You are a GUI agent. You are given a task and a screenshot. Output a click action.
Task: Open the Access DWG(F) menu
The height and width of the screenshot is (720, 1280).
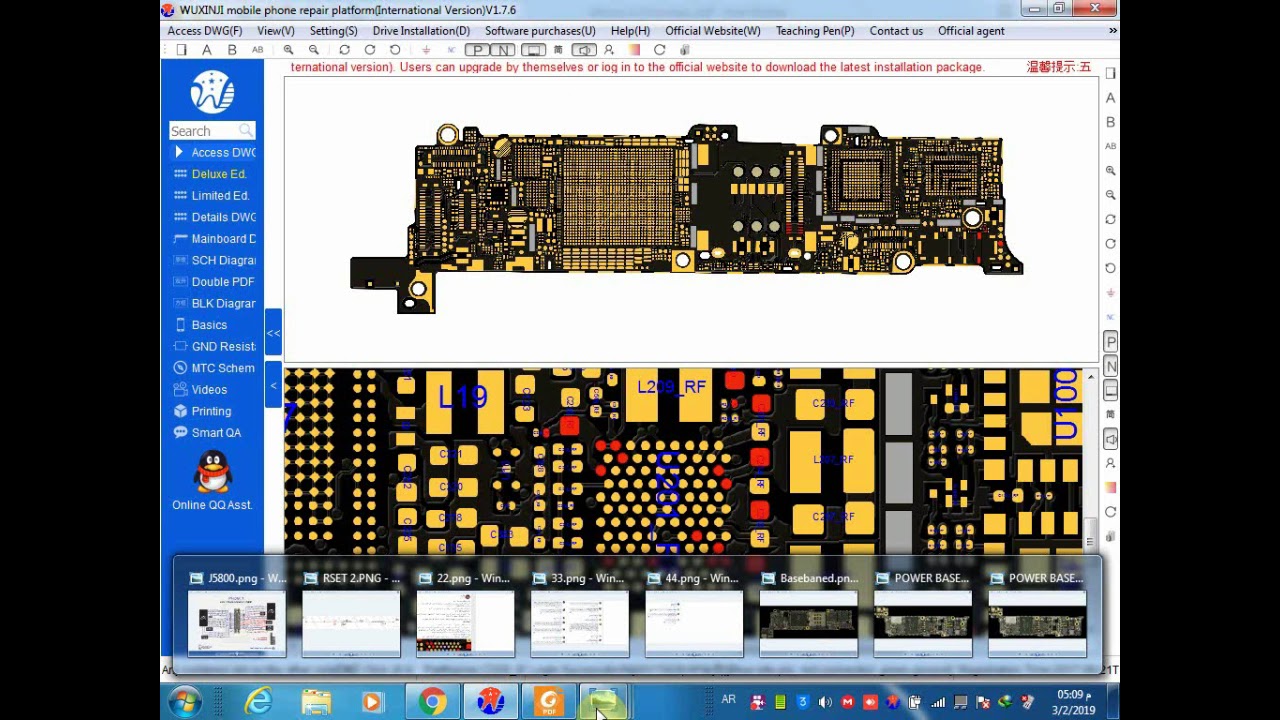tap(205, 31)
